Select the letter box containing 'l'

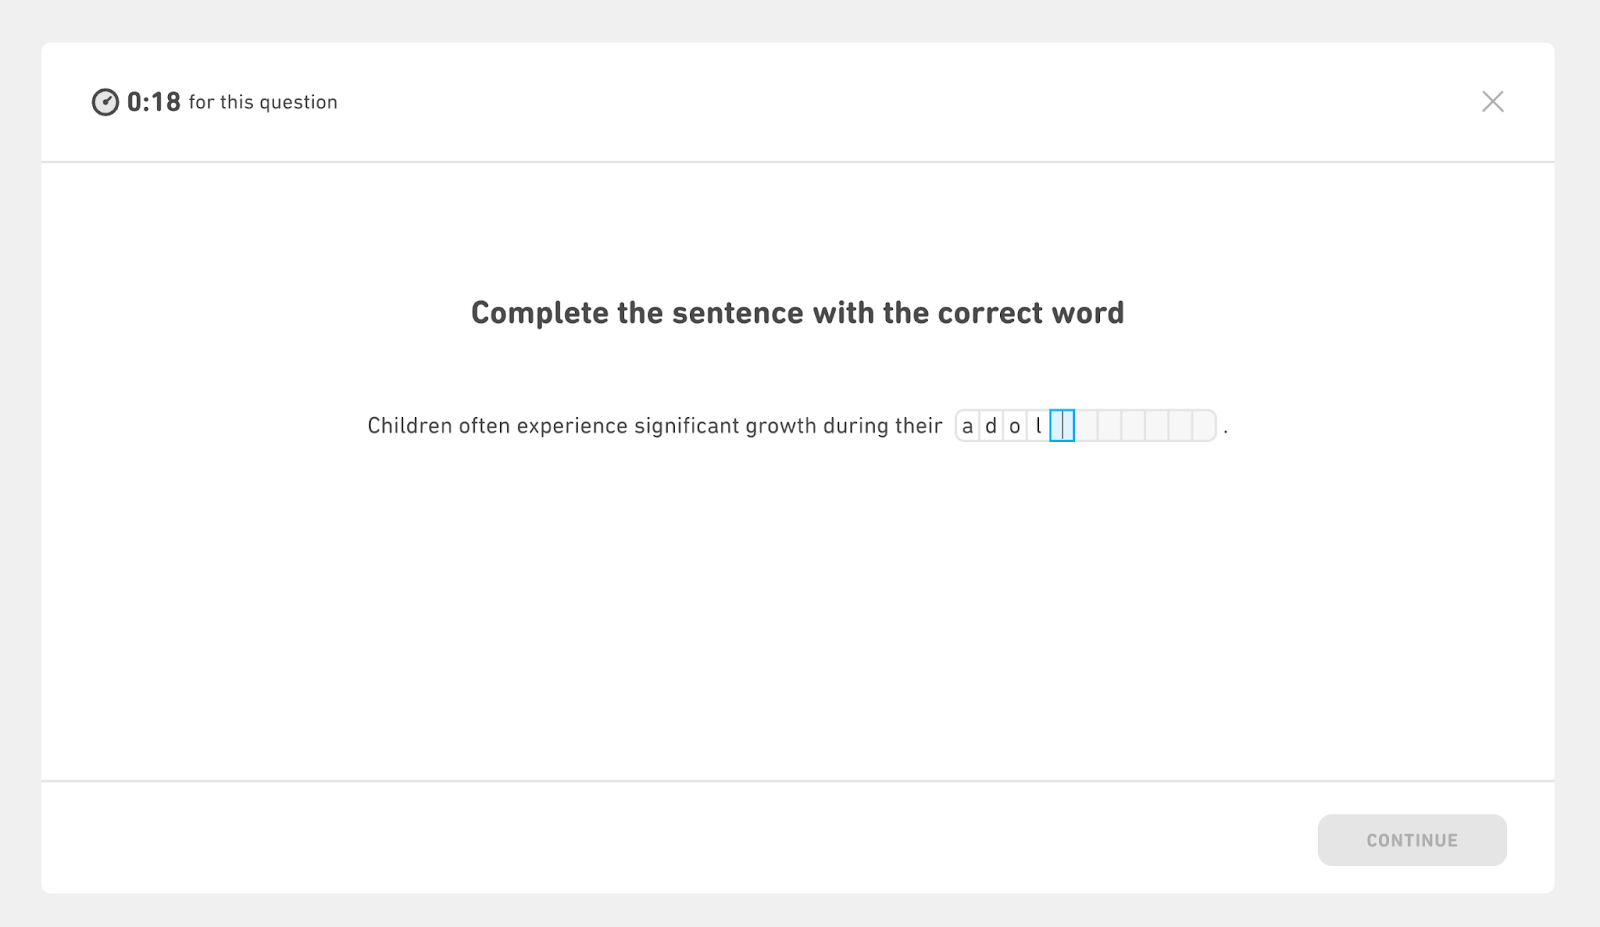pyautogui.click(x=1039, y=426)
